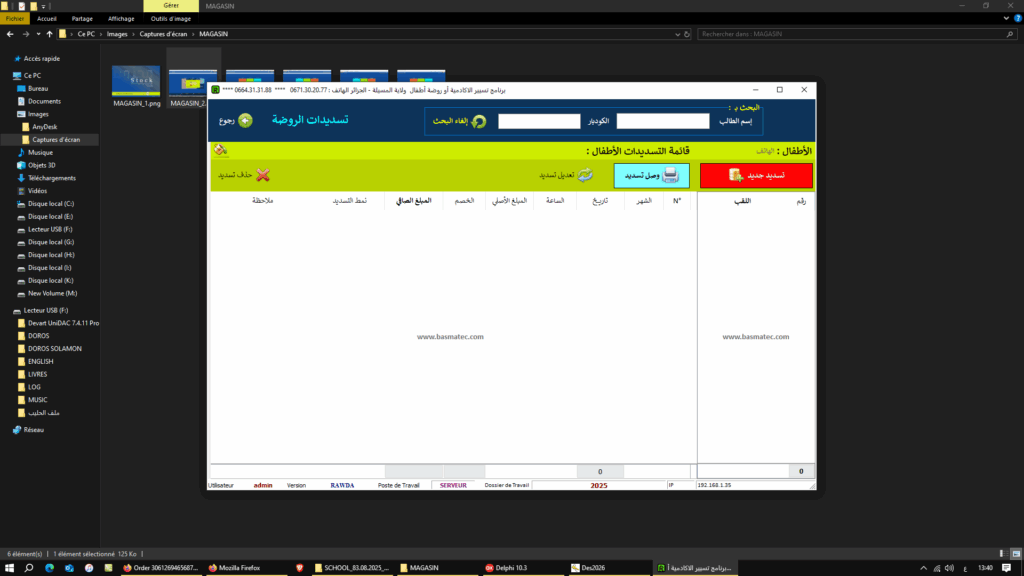This screenshot has height=576, width=1024.
Task: Expand the Lecteur USB (F:) tree node
Action: (7, 310)
